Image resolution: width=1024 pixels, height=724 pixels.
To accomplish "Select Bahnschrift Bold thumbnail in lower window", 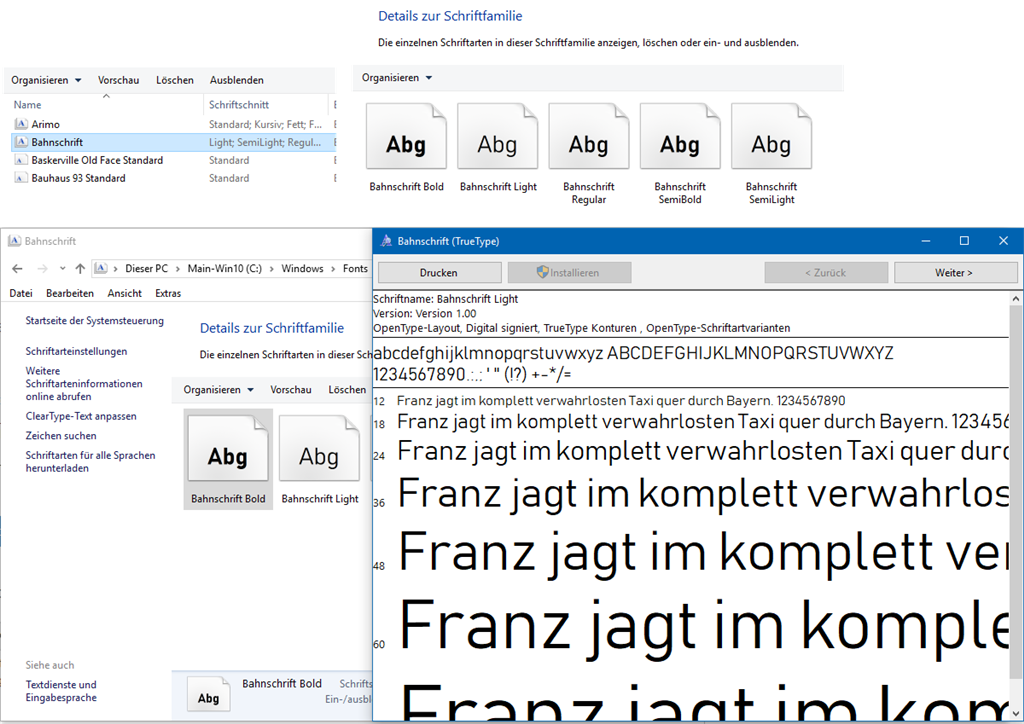I will pos(228,459).
